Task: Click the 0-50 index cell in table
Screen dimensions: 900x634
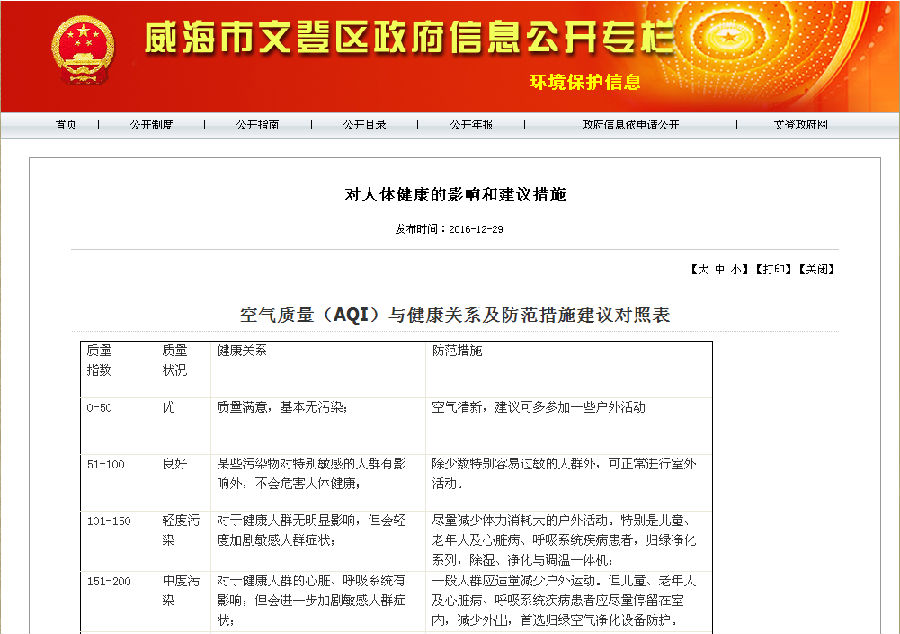Action: pyautogui.click(x=100, y=408)
